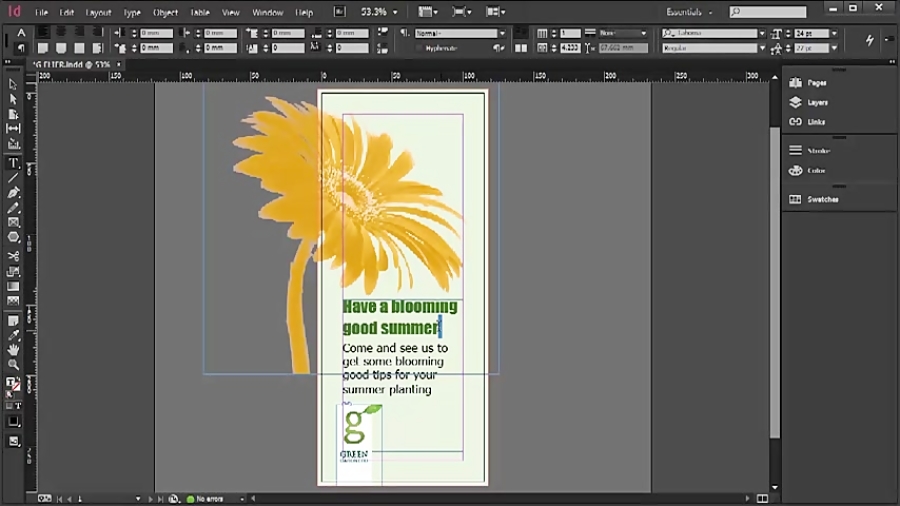Click the fill and stroke swatch in toolbox

[x=13, y=384]
